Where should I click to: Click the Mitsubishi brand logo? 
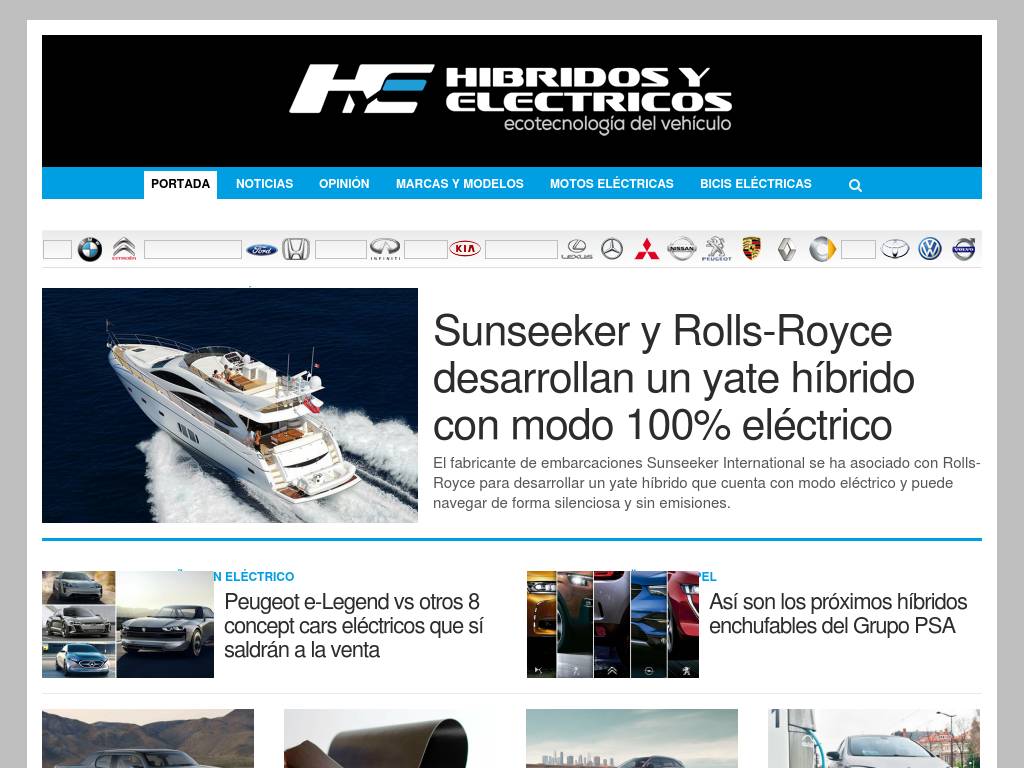coord(647,250)
